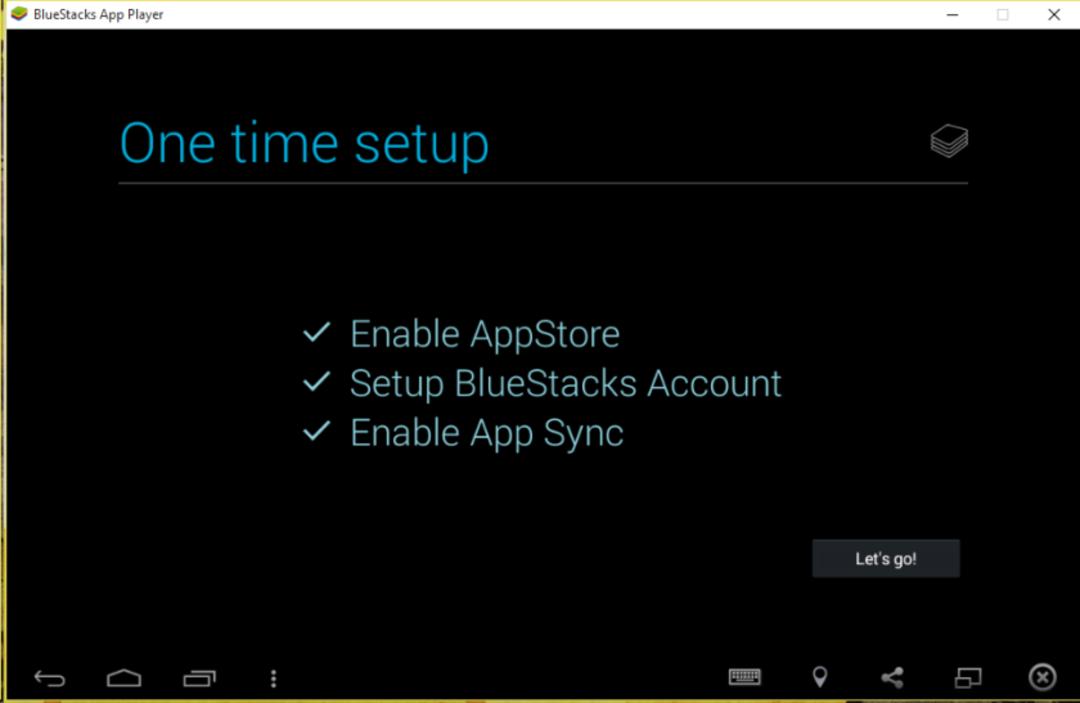Toggle full screen view icon

(x=968, y=678)
